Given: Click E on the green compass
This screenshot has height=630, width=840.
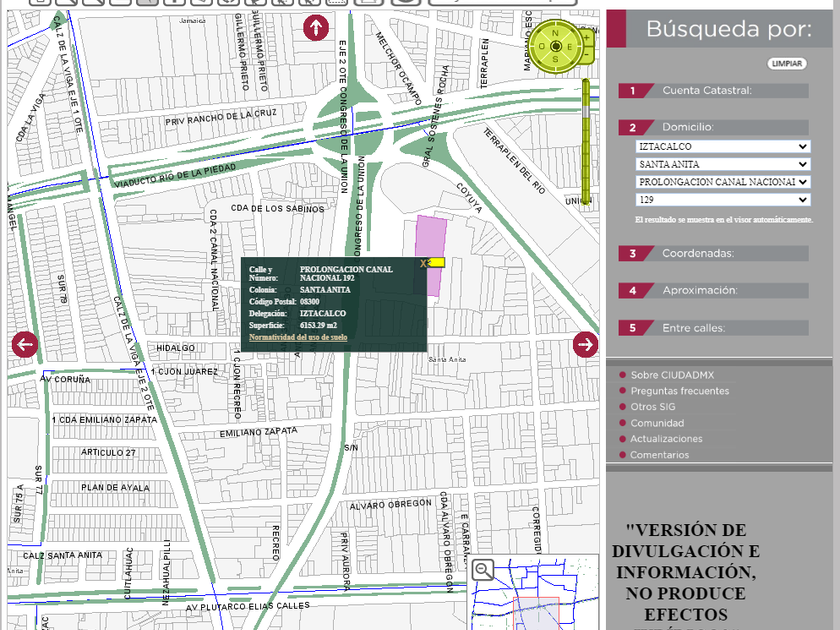Looking at the screenshot, I should pyautogui.click(x=569, y=47).
